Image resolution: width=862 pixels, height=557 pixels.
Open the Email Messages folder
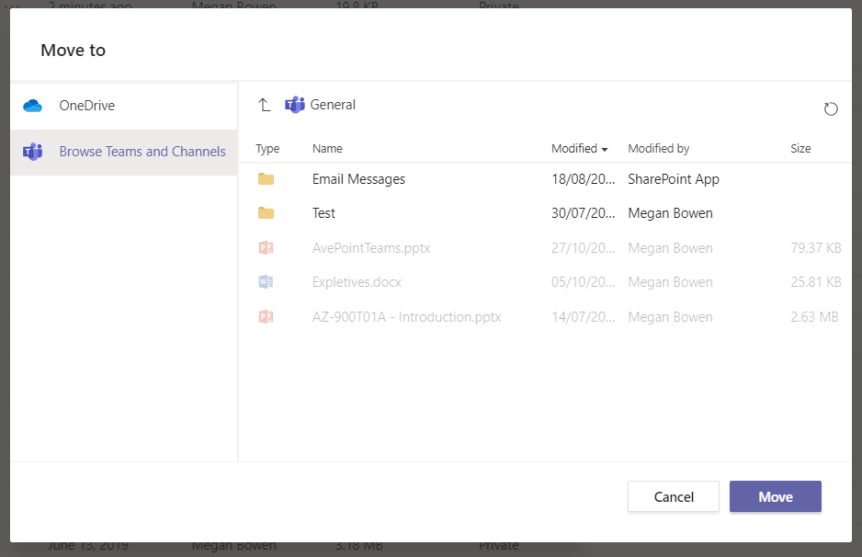(358, 179)
